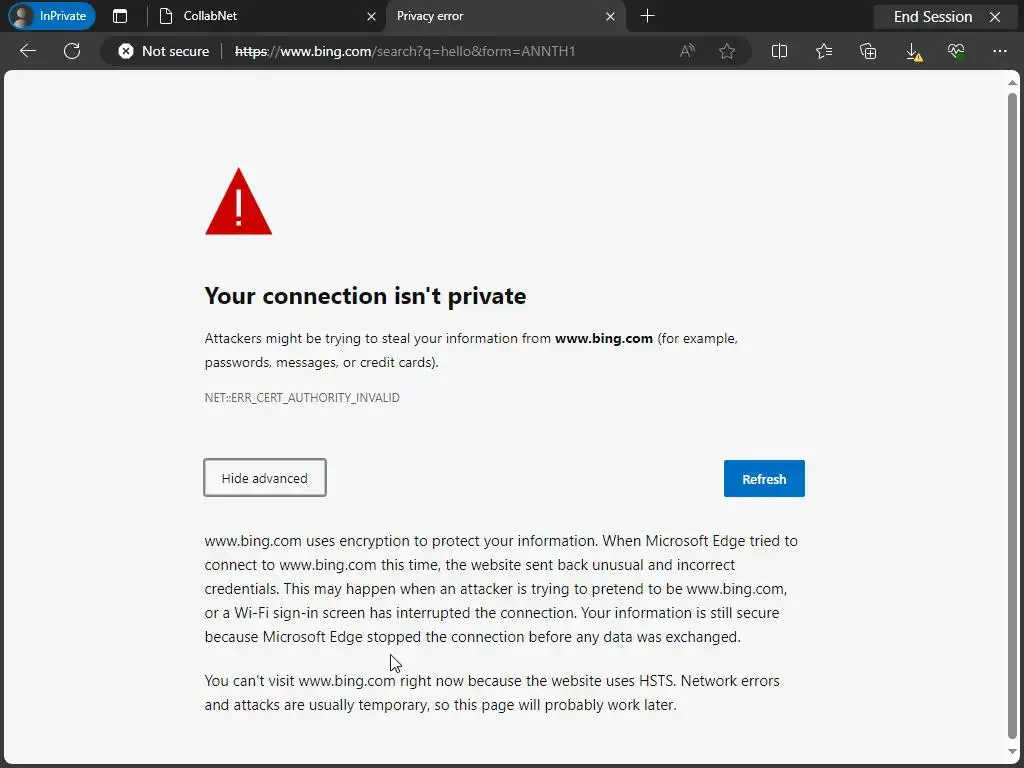This screenshot has width=1024, height=768.
Task: Open split screen icon
Action: pos(779,51)
